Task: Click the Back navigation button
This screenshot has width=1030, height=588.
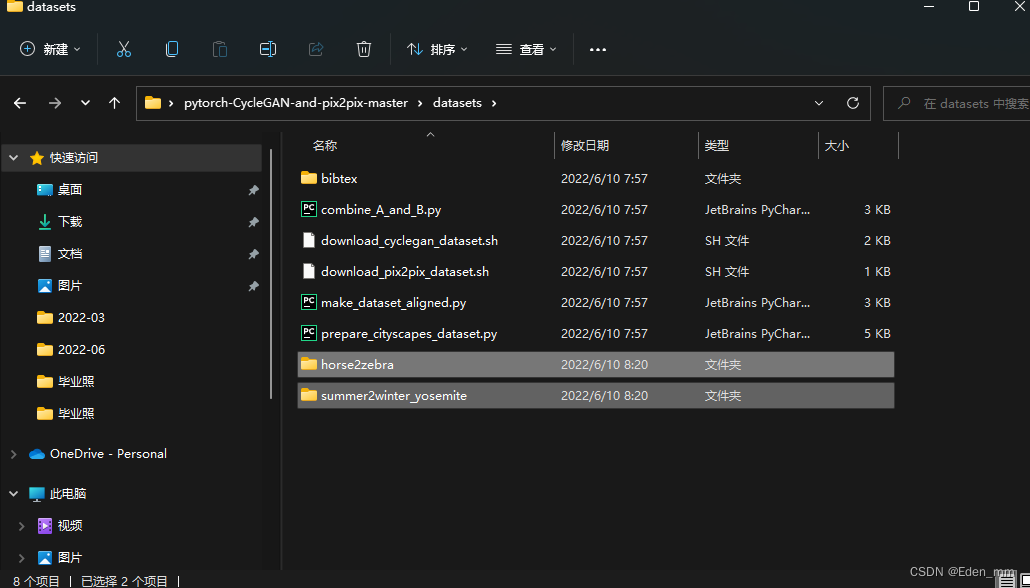Action: (20, 102)
